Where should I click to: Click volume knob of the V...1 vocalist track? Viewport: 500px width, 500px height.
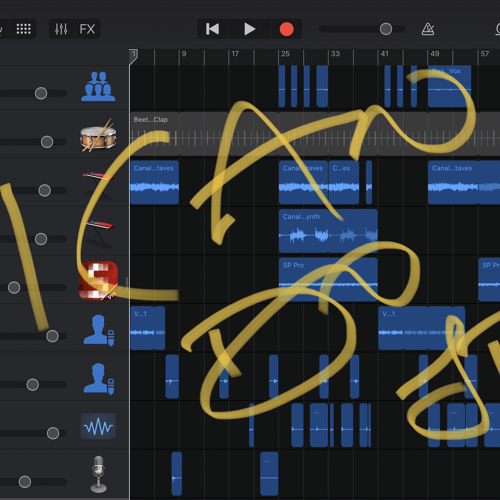pyautogui.click(x=52, y=336)
